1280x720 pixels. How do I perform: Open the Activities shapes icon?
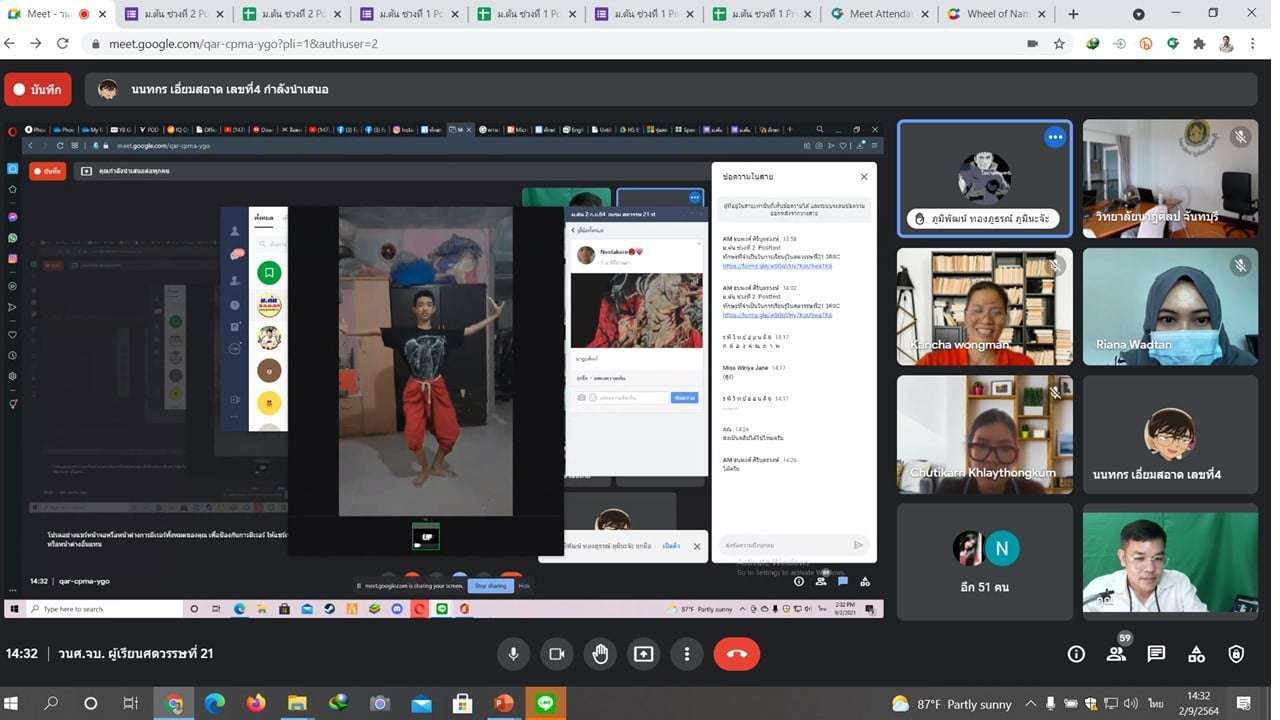tap(1196, 654)
